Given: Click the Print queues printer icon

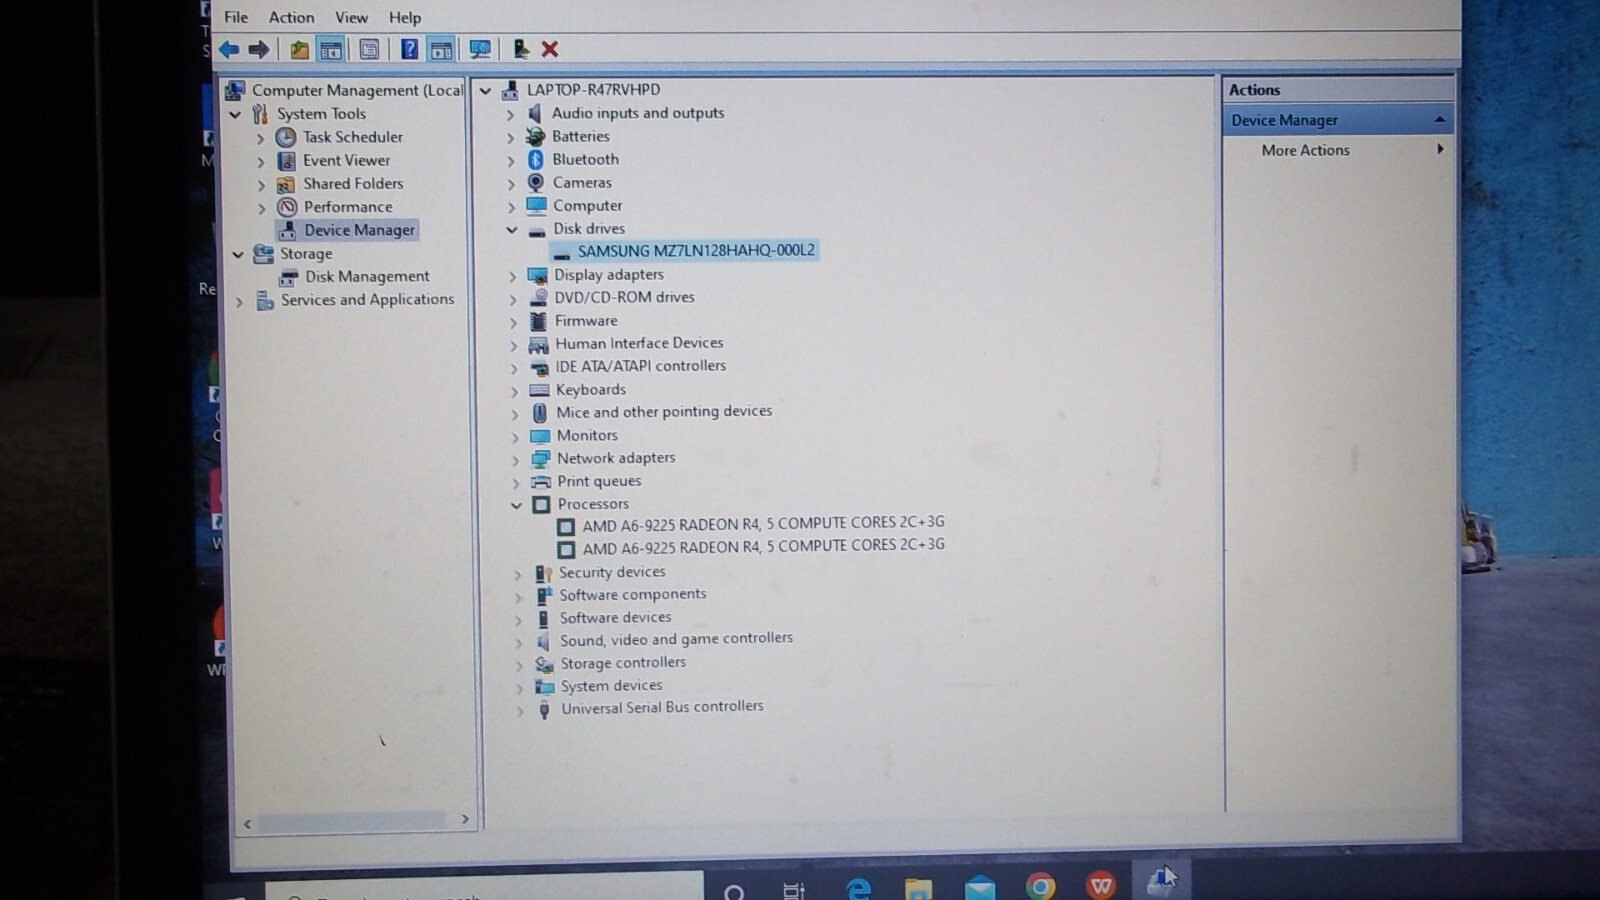Looking at the screenshot, I should pyautogui.click(x=541, y=482).
